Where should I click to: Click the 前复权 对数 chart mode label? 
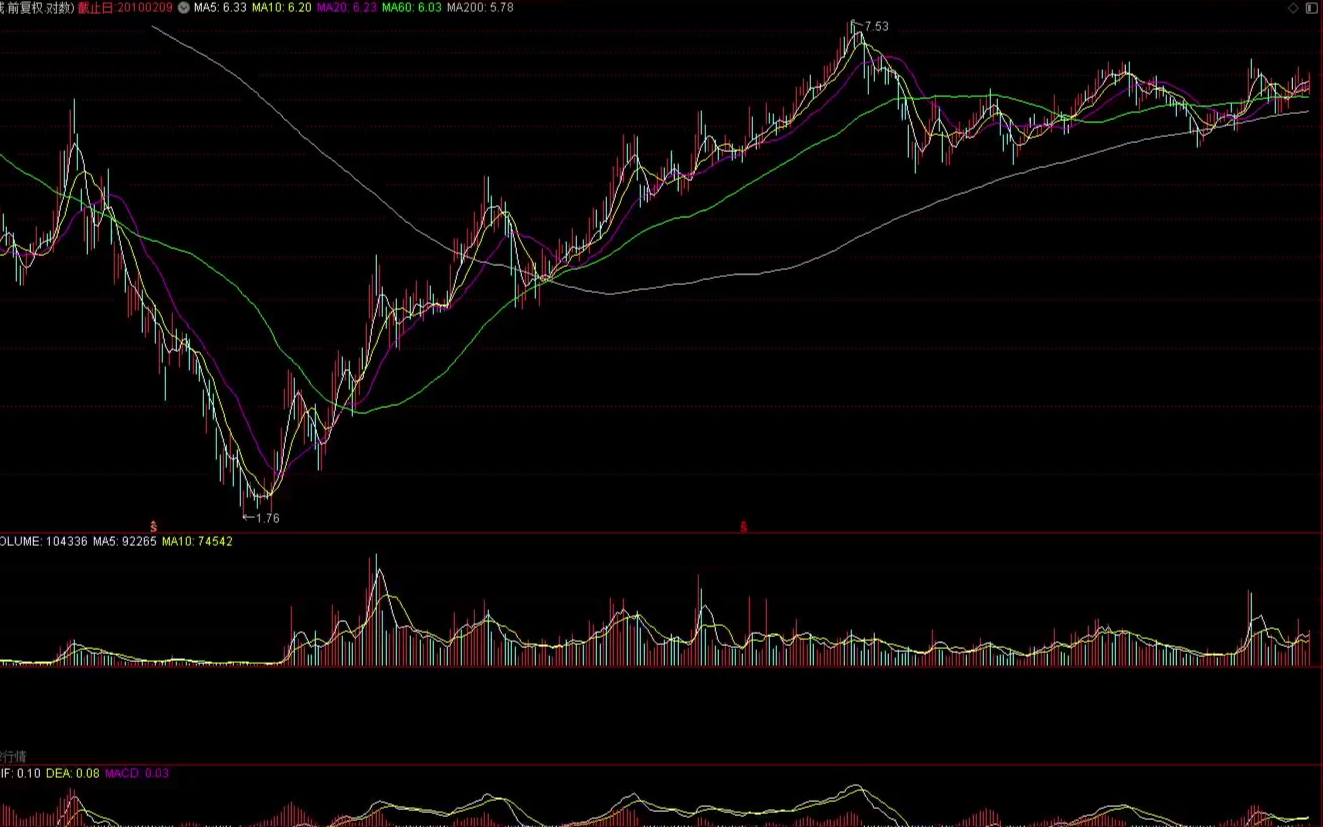(41, 8)
